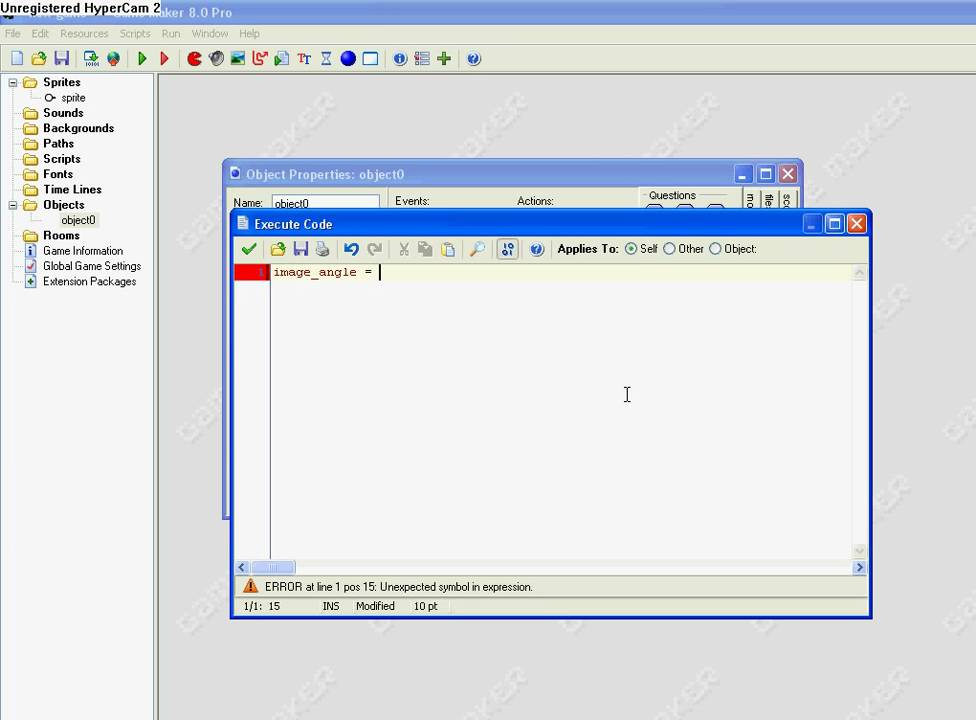Select the Sounds folder

[63, 113]
